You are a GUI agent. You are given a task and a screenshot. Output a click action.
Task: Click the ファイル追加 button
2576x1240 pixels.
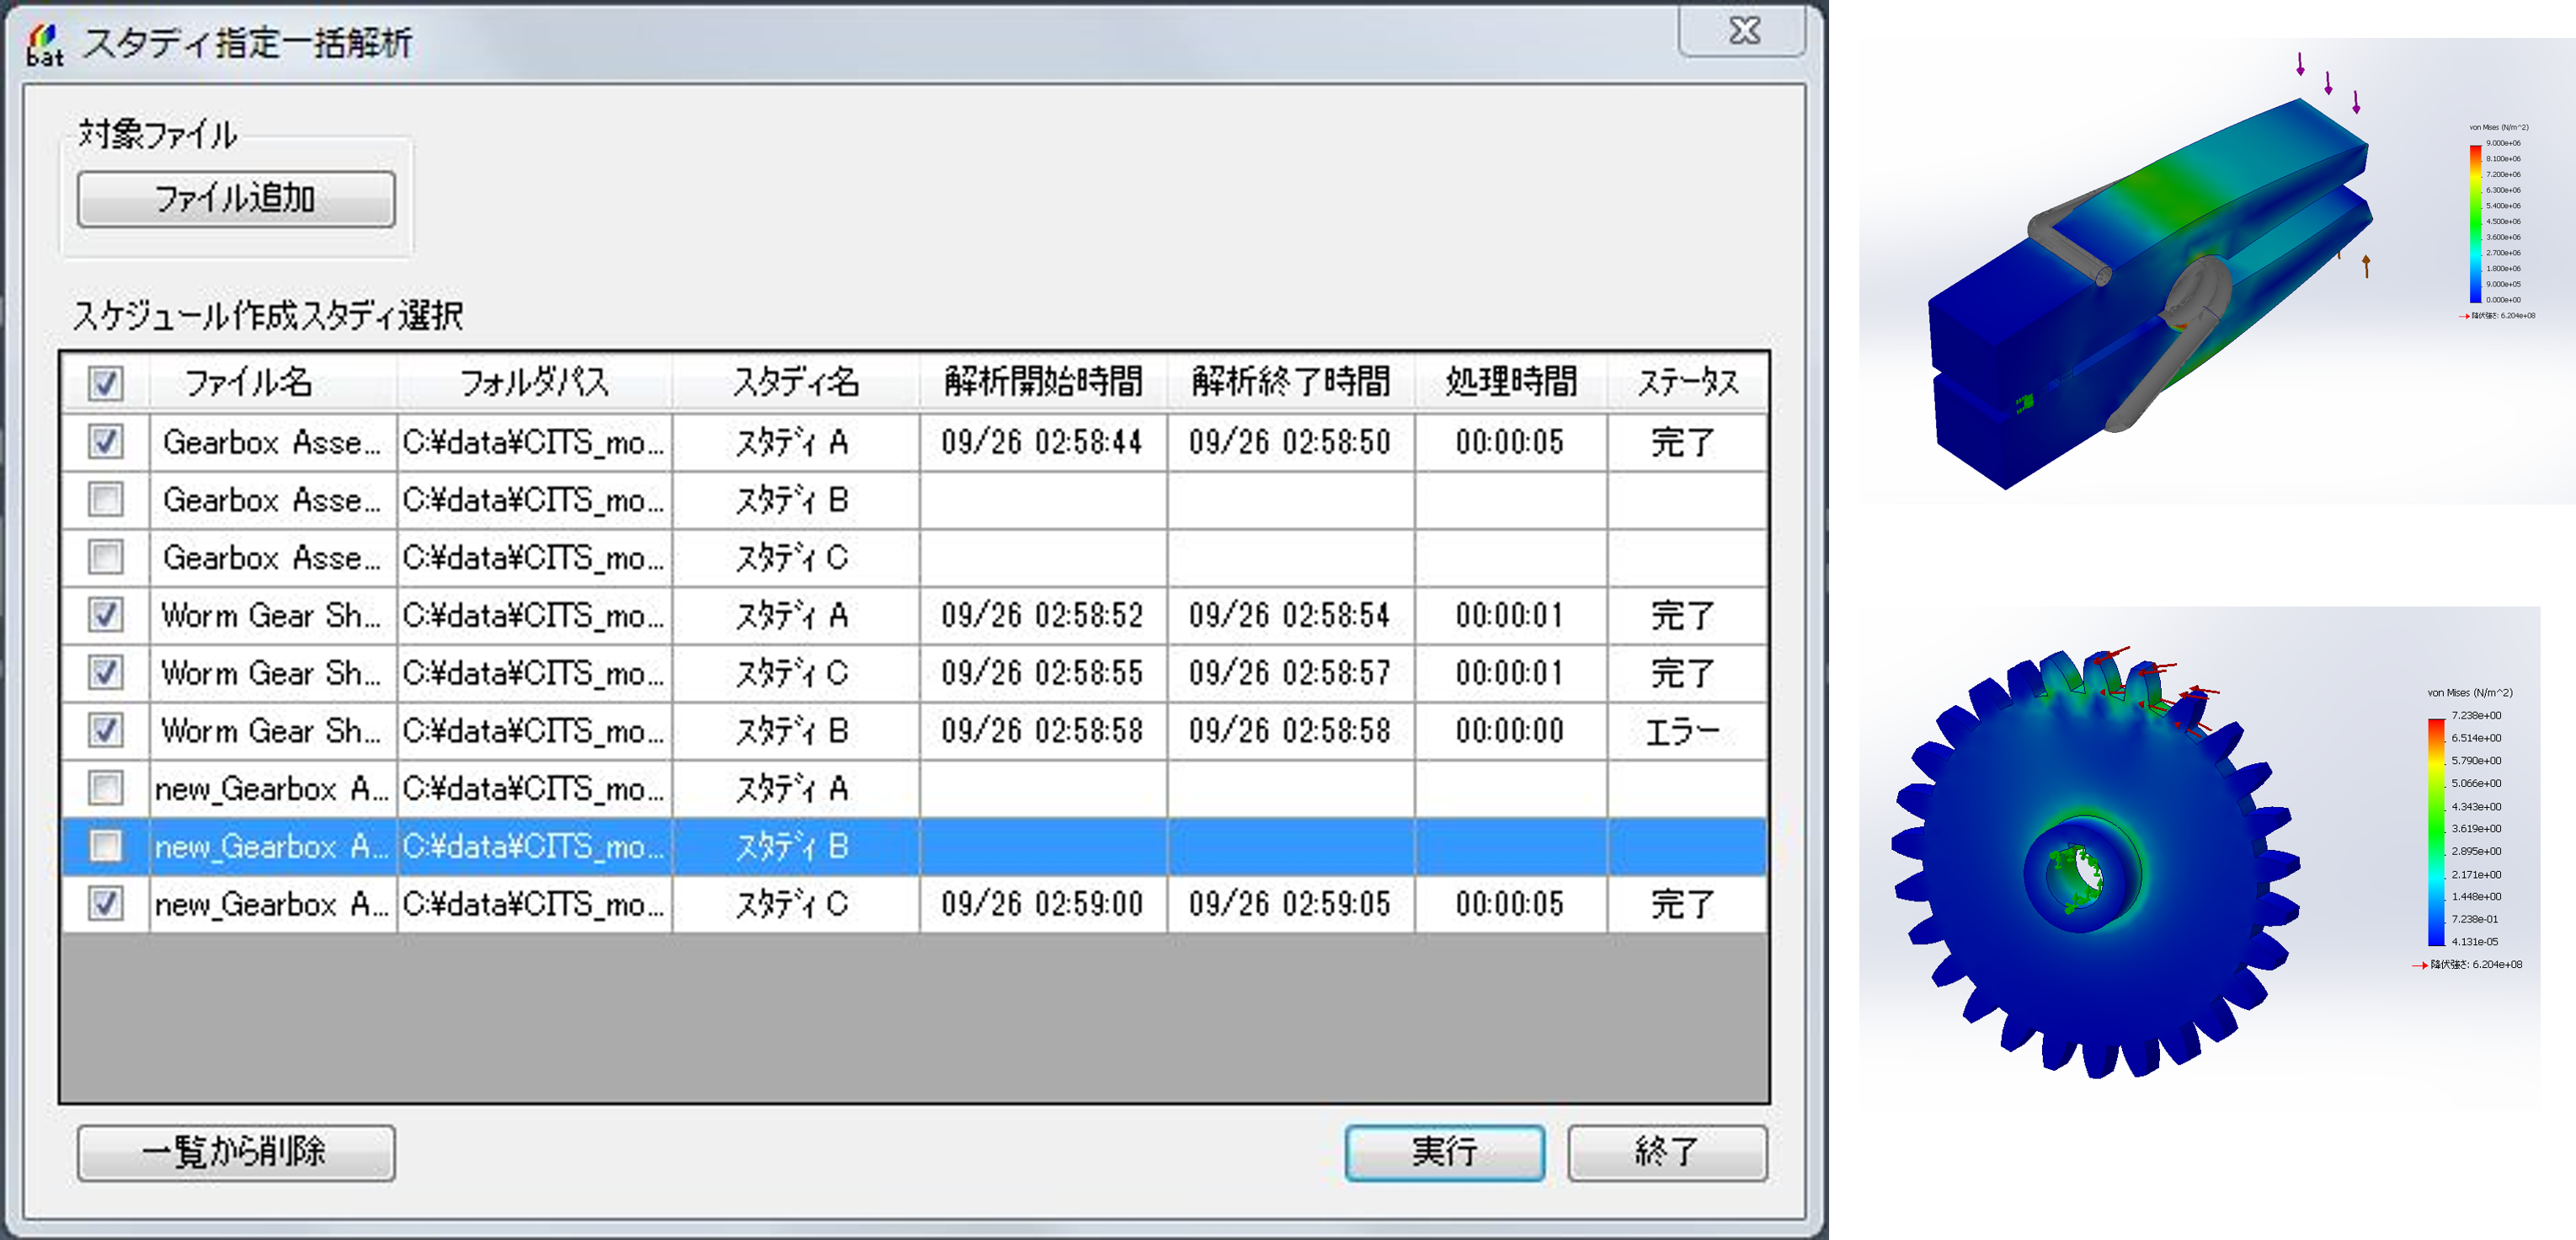tap(236, 199)
